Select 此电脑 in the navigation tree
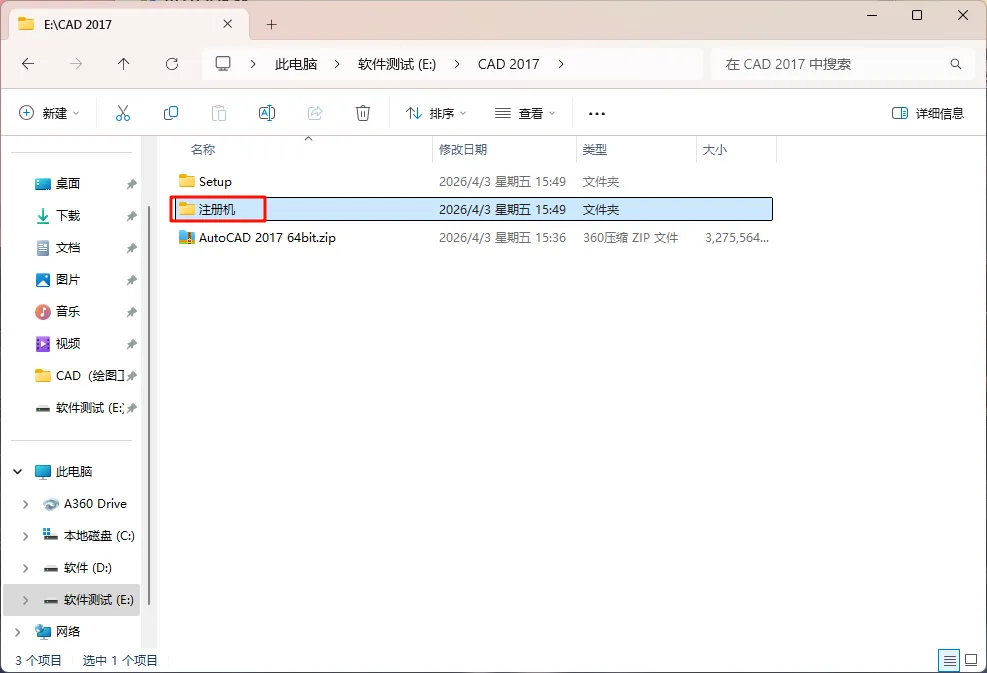987x673 pixels. tap(74, 472)
